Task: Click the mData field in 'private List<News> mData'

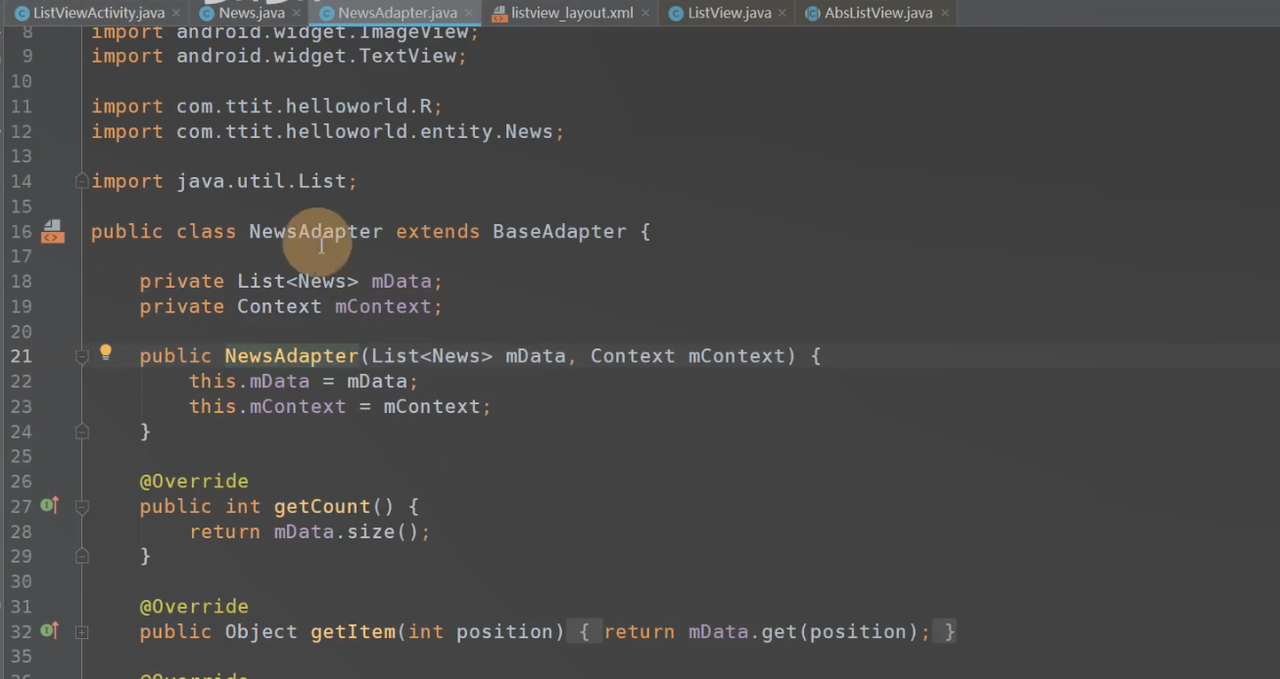Action: (401, 281)
